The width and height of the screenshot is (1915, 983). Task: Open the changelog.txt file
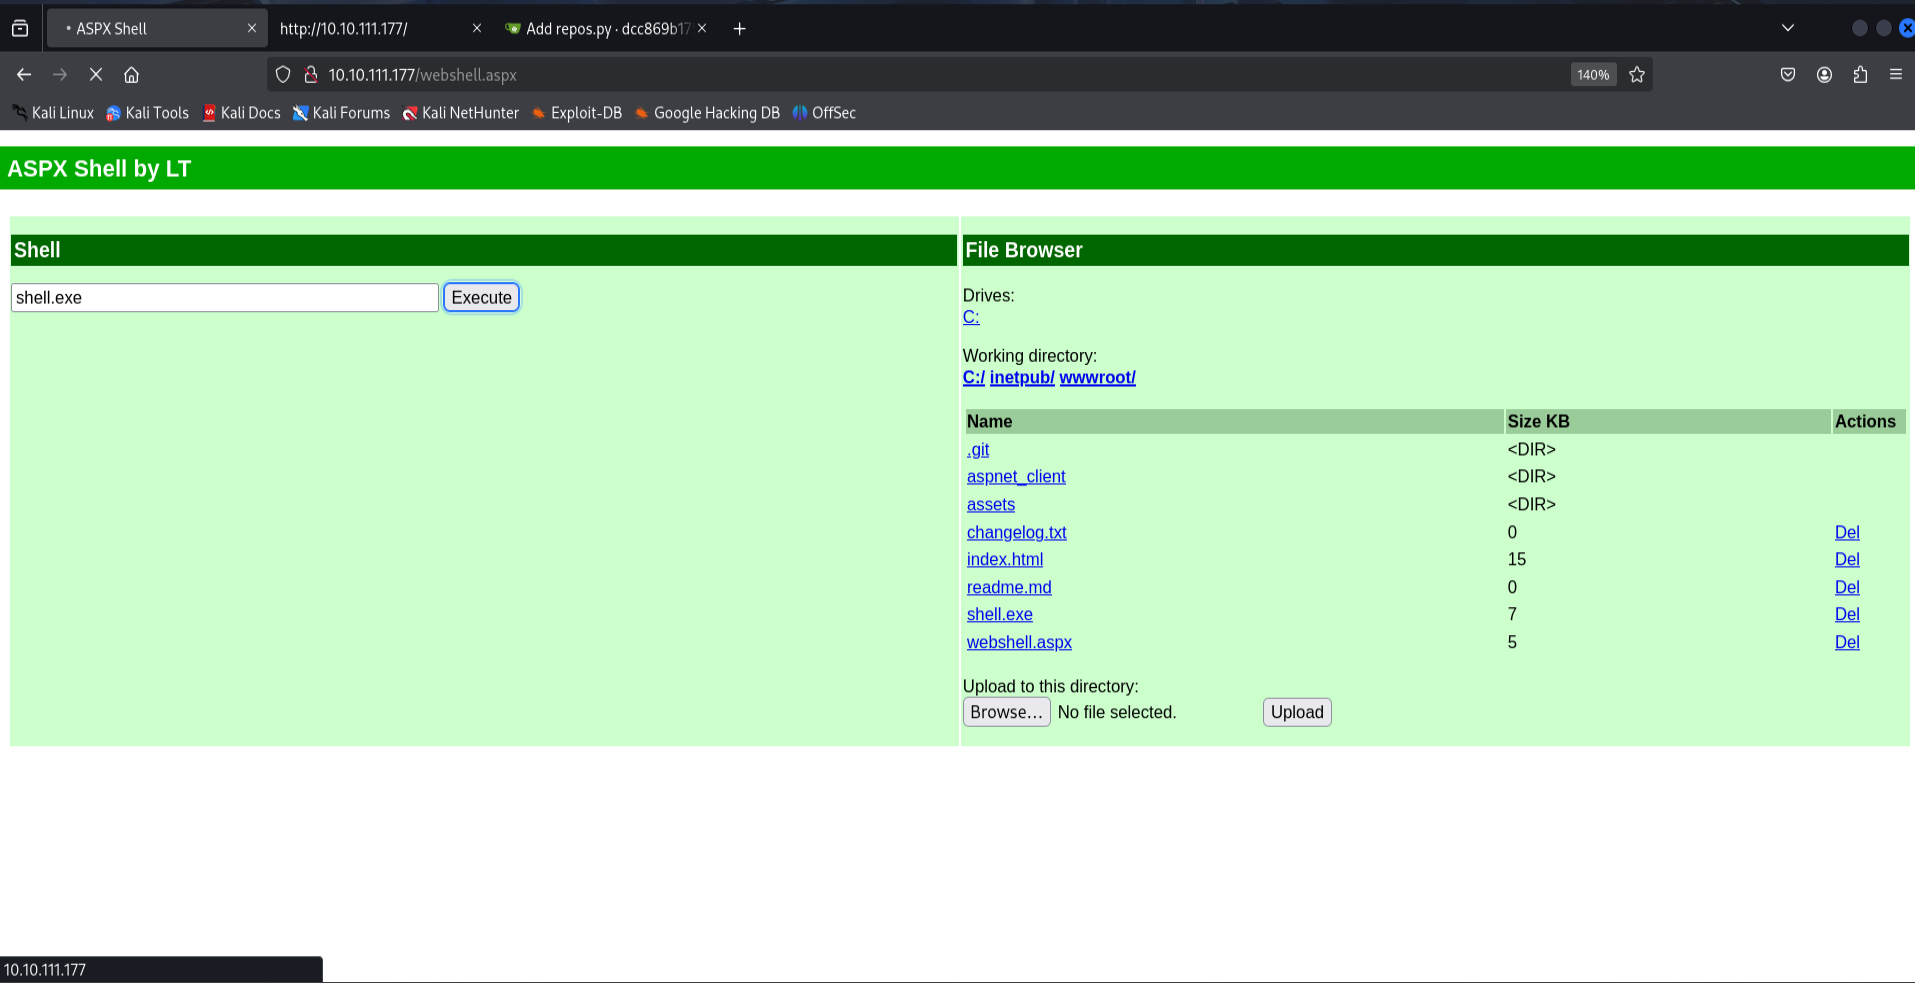click(x=1016, y=533)
